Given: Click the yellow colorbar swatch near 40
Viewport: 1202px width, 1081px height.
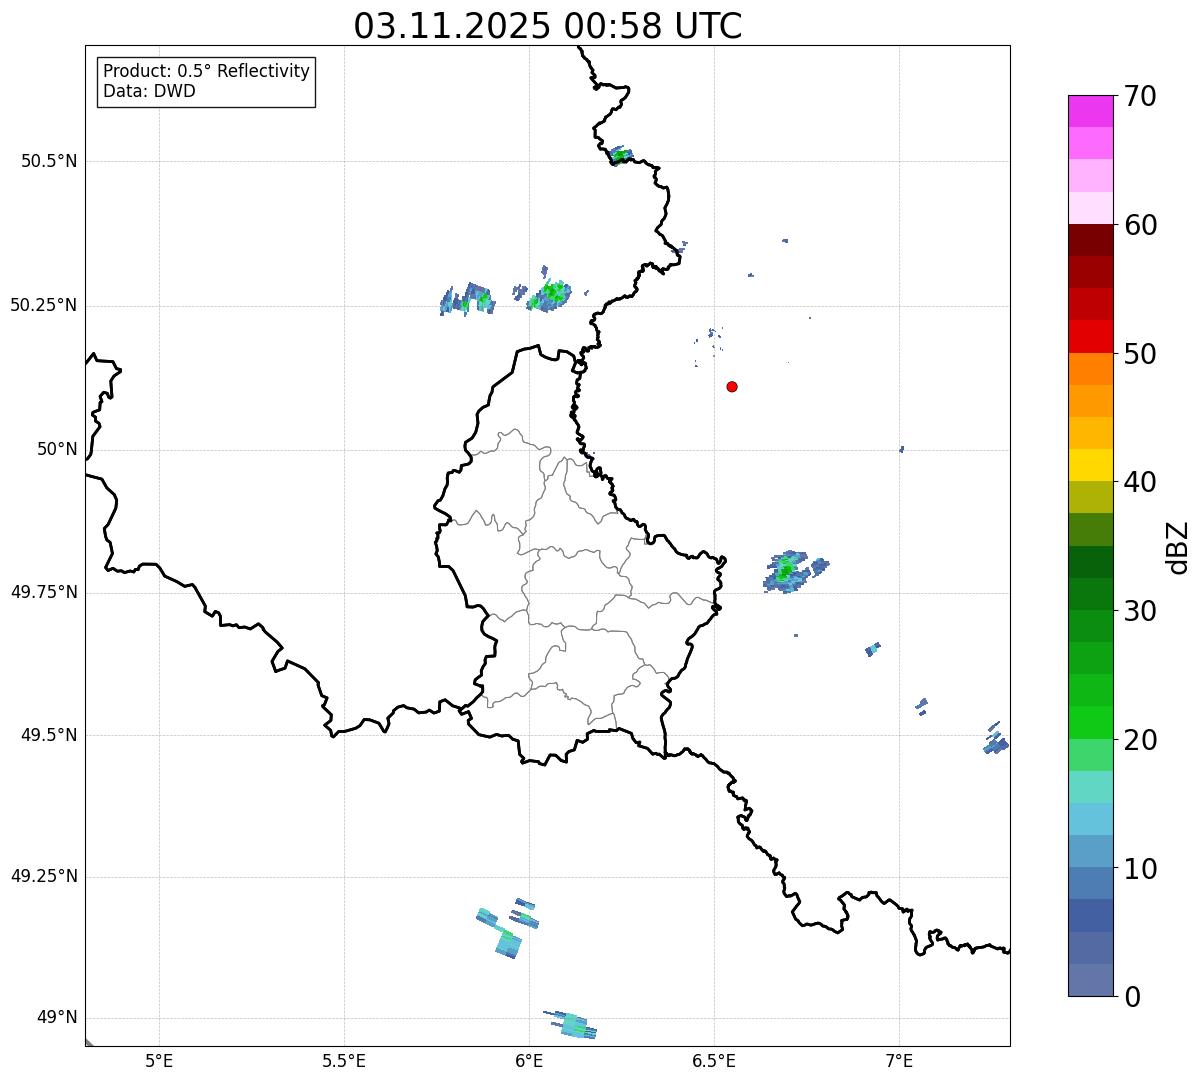Looking at the screenshot, I should tap(1090, 465).
